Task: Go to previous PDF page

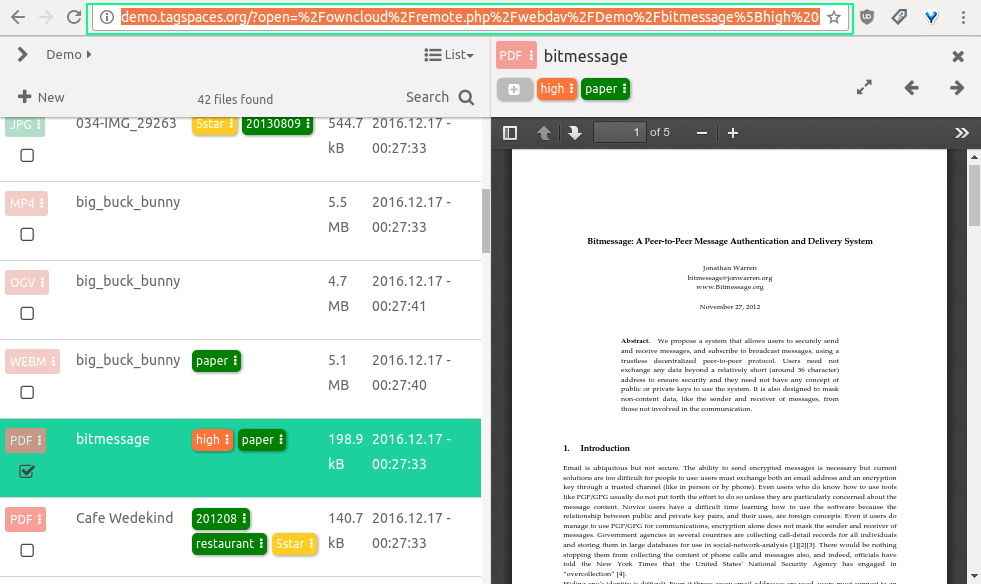Action: (x=544, y=133)
